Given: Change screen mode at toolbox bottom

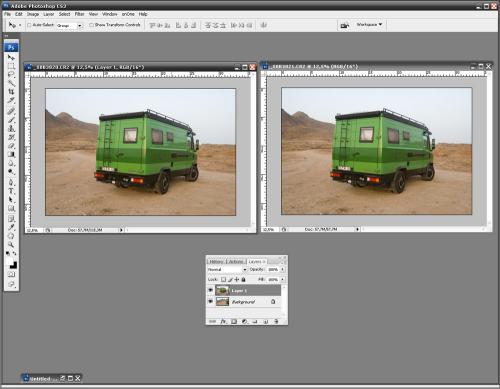Looking at the screenshot, I should (11, 284).
